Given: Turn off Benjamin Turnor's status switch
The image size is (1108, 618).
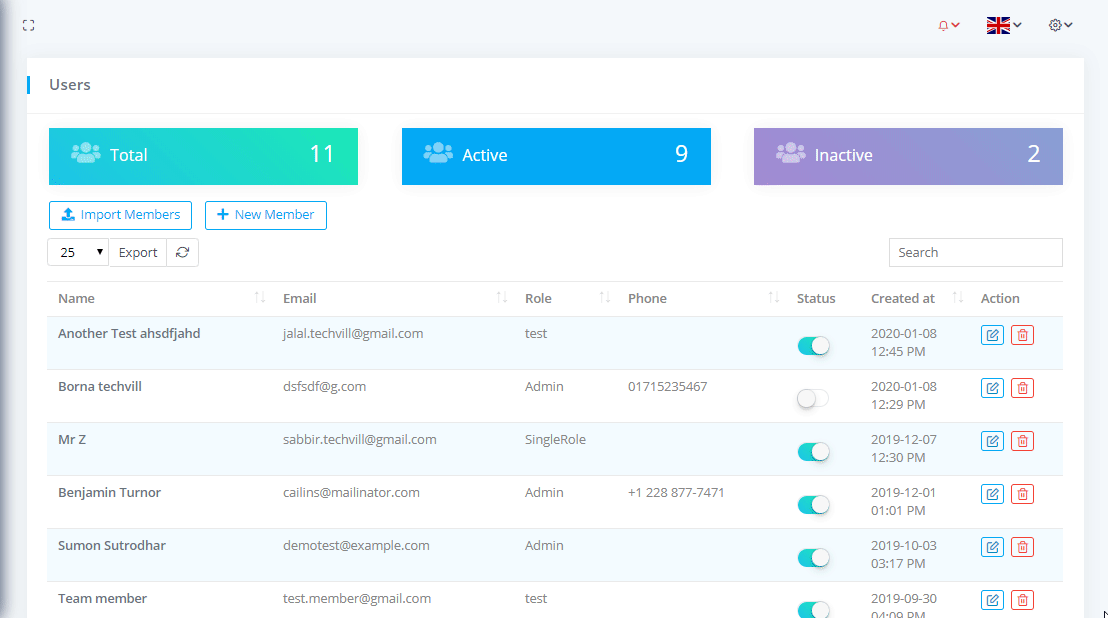Looking at the screenshot, I should point(813,505).
